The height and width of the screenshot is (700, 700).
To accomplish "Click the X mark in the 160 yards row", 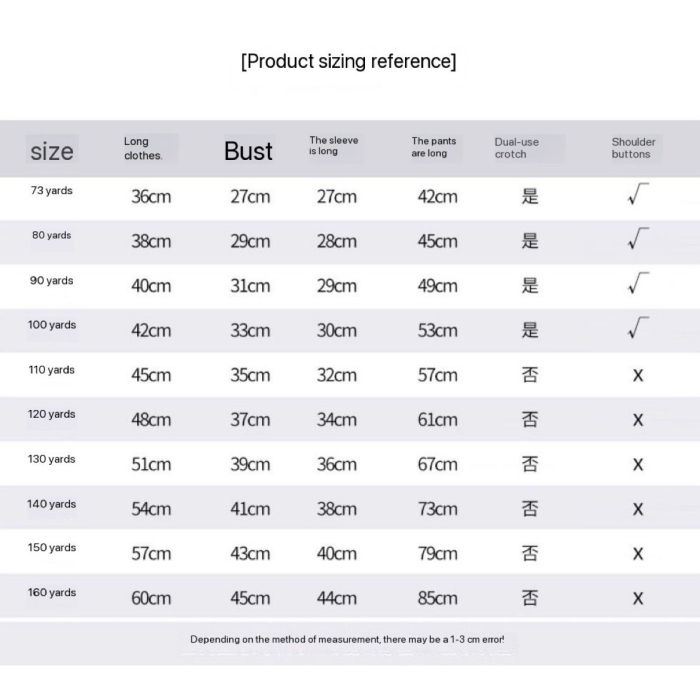I will coord(638,598).
